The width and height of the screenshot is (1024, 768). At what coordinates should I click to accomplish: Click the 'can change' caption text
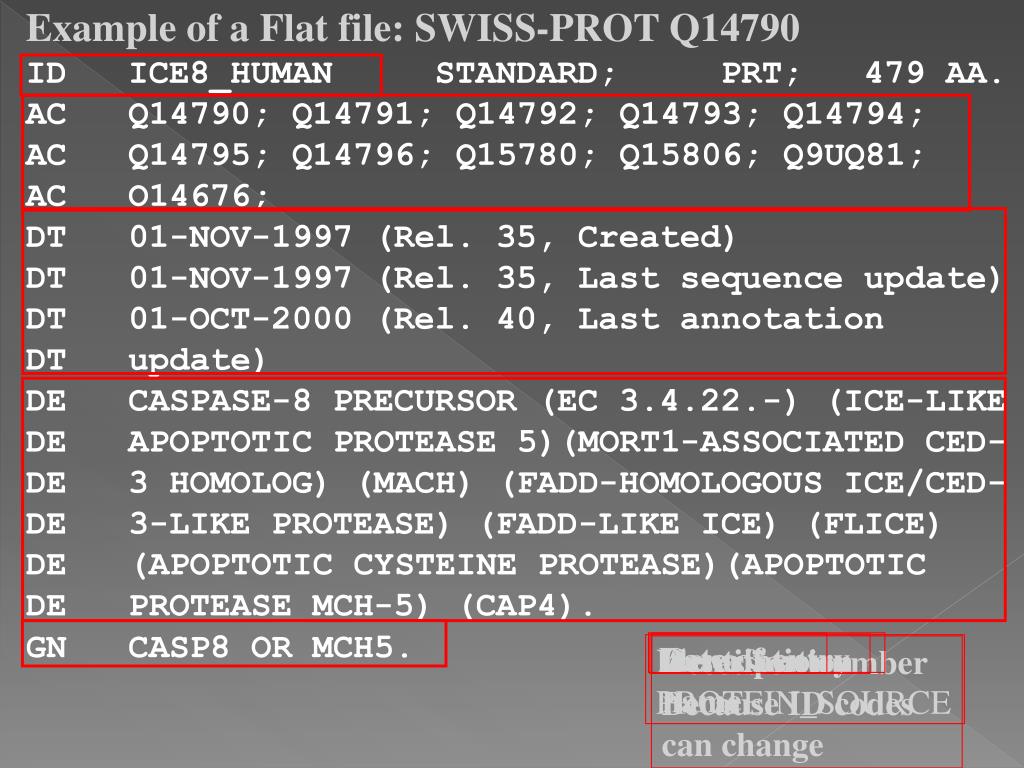742,745
